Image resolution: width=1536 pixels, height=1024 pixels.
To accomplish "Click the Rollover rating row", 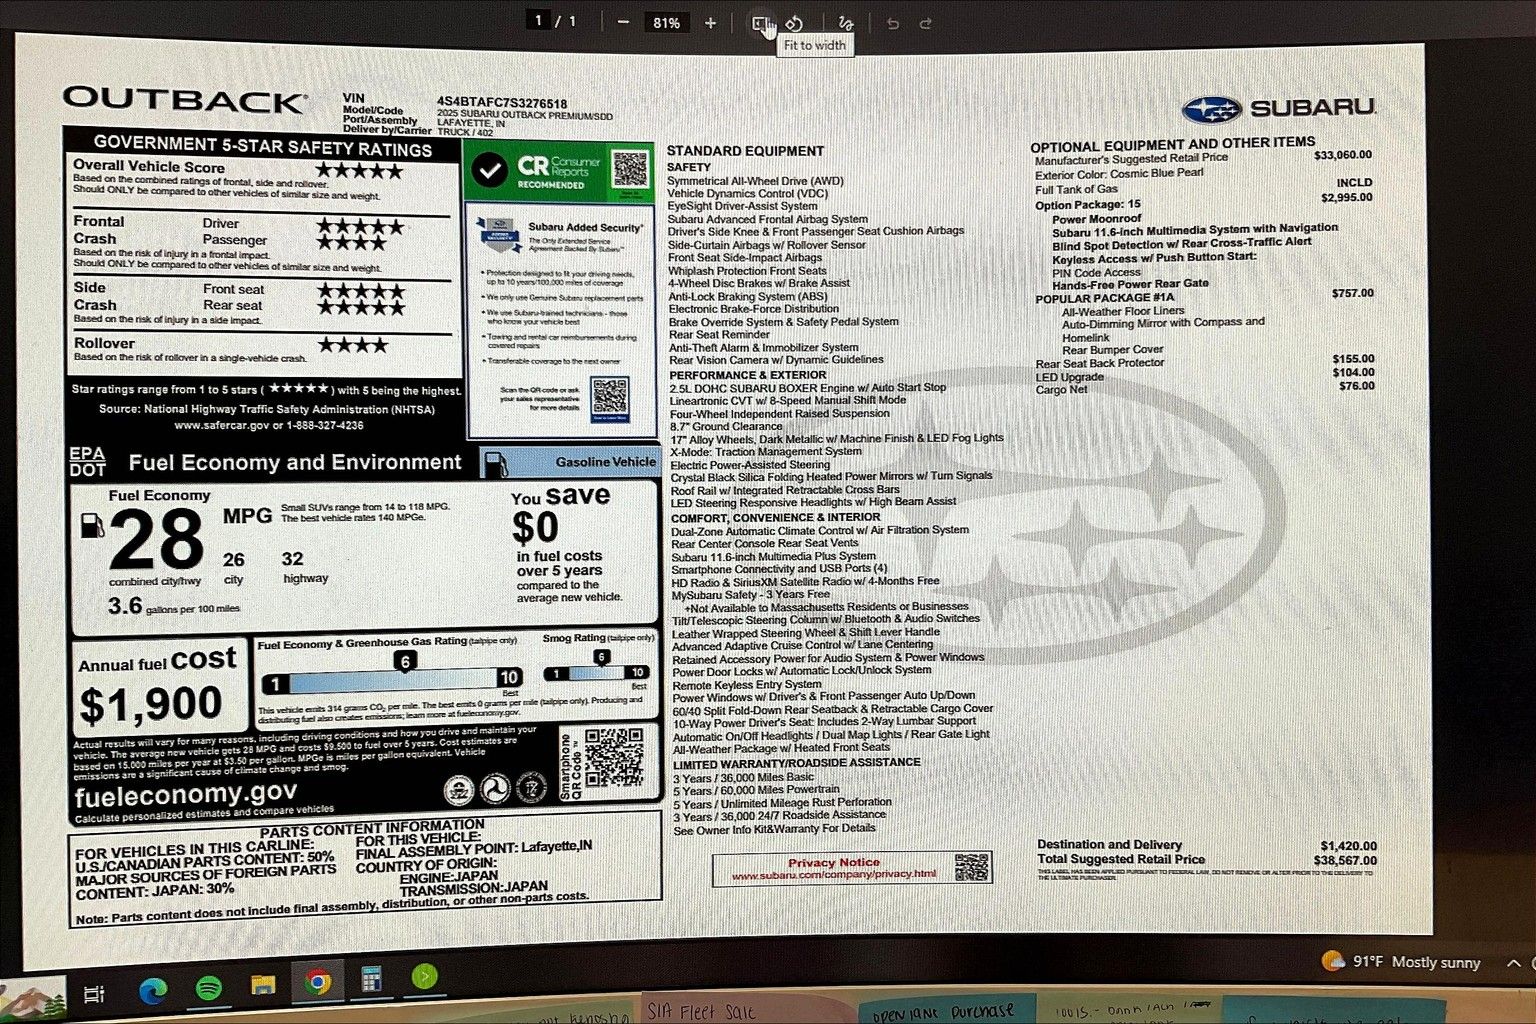I will point(263,348).
